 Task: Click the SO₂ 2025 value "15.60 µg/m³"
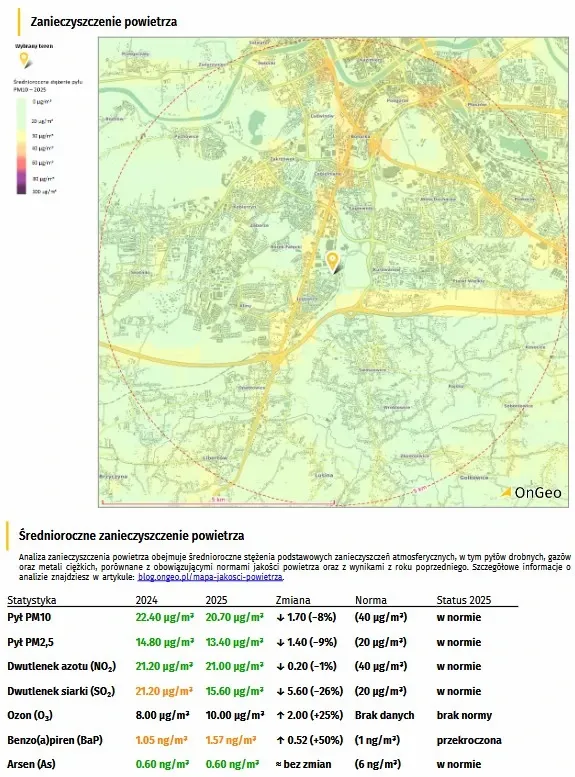(x=234, y=691)
